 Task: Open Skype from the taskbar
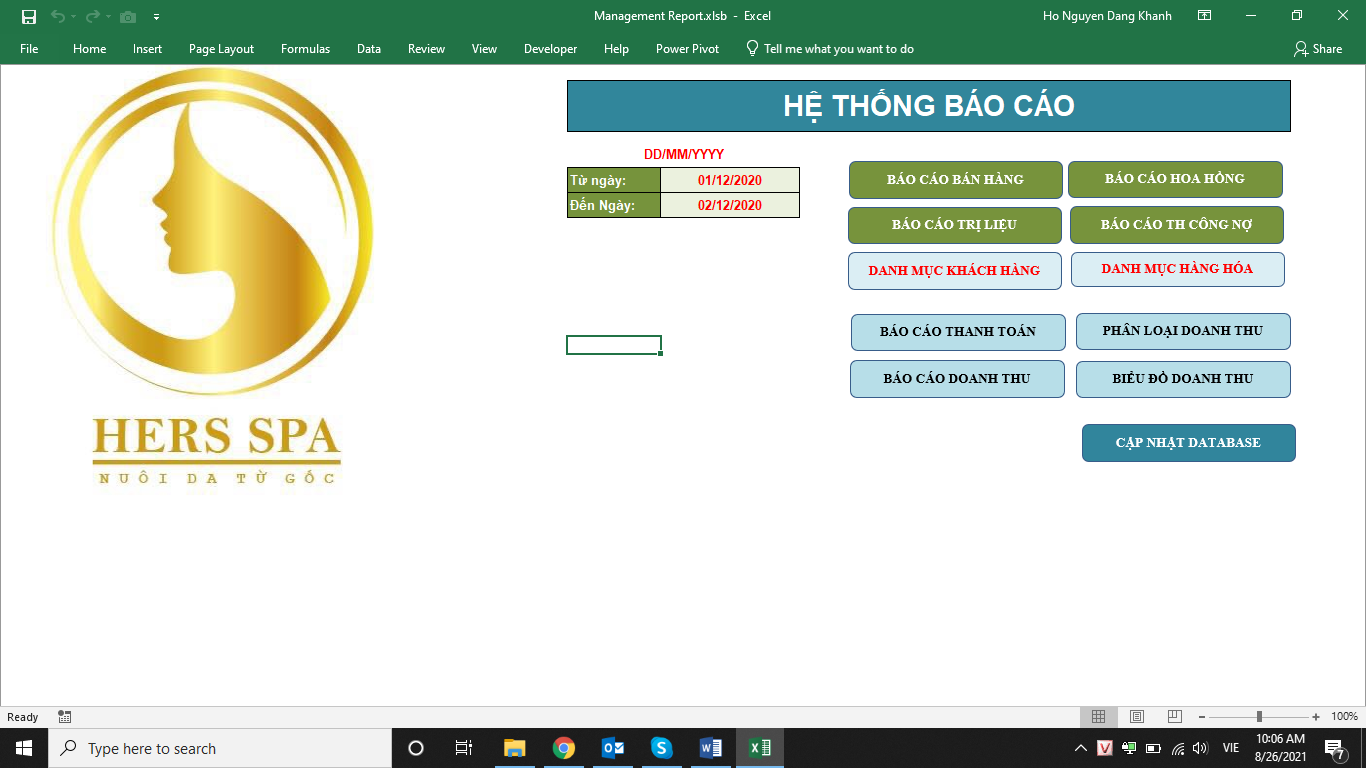point(661,748)
